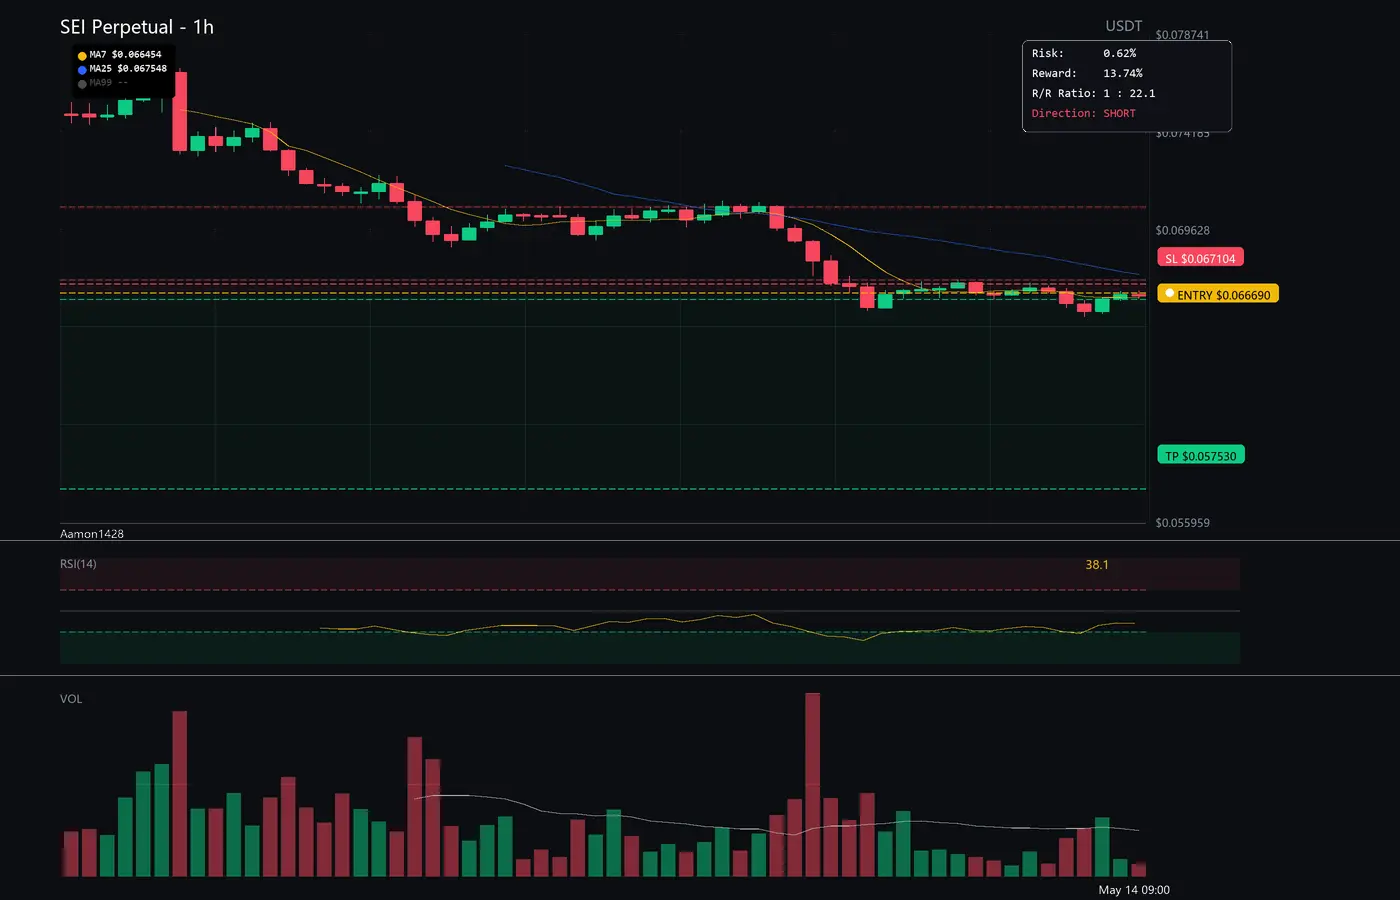
Task: Select the green TP $0.057530 price tag
Action: (1200, 456)
